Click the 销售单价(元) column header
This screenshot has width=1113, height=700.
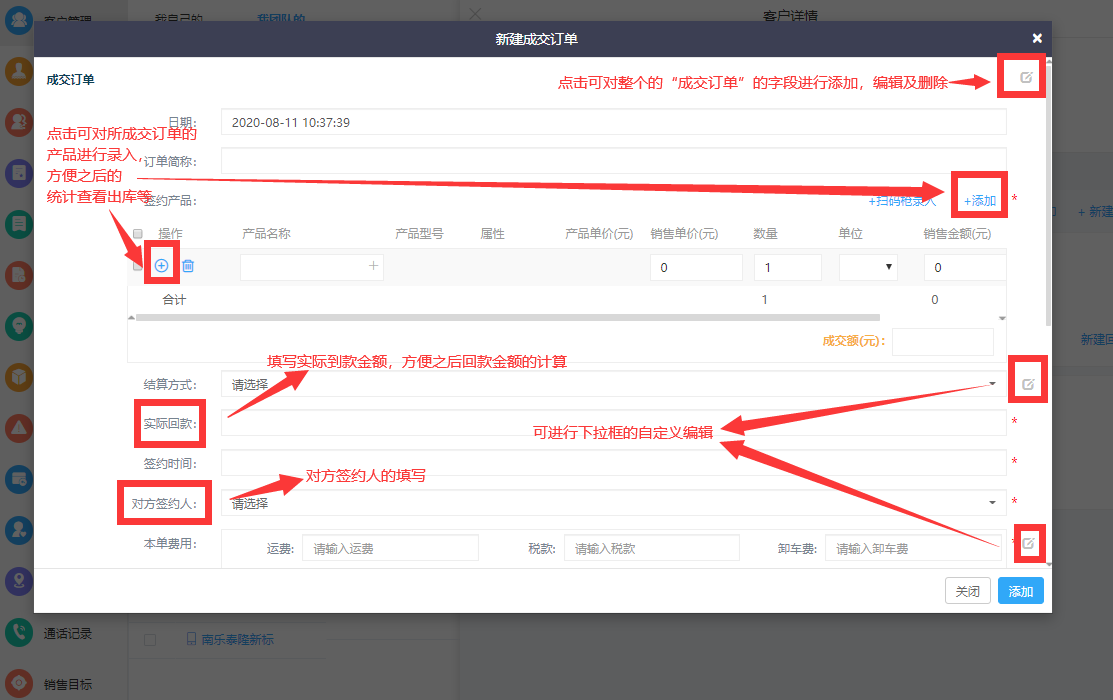(x=684, y=234)
